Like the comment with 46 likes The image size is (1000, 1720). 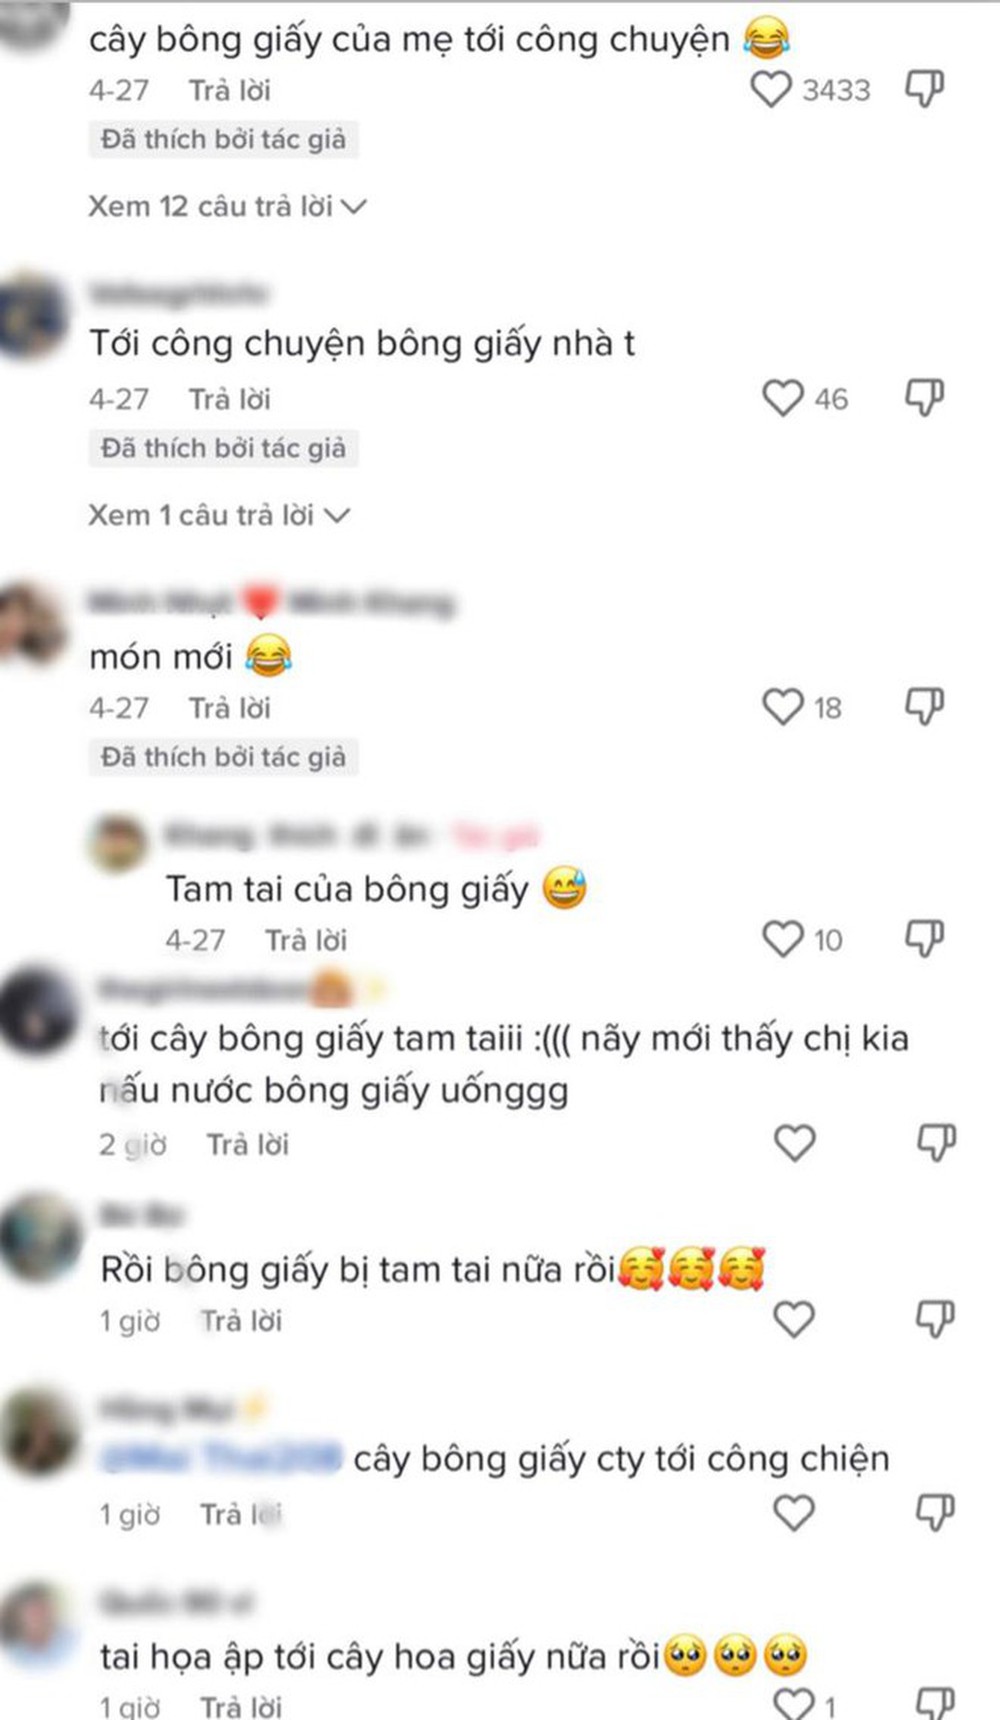click(783, 398)
